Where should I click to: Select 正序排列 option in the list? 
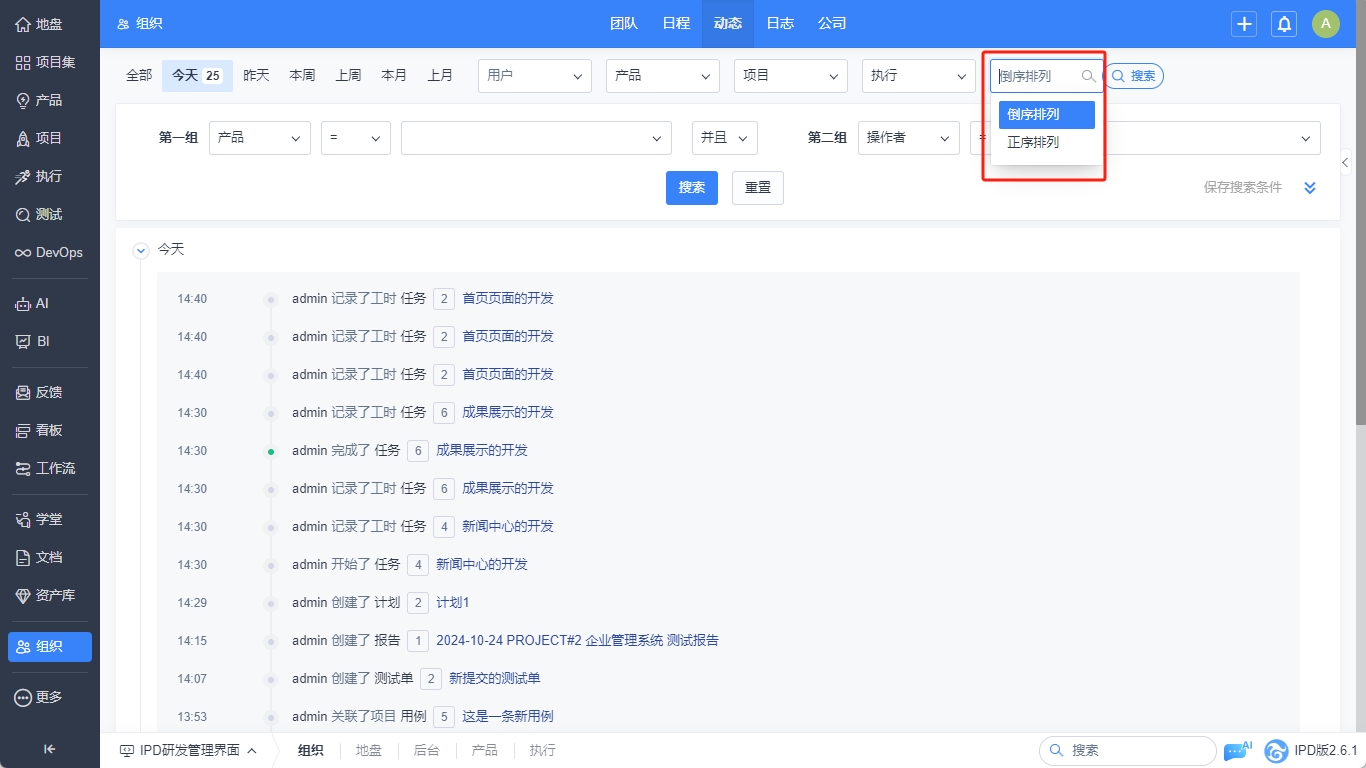(x=1034, y=143)
